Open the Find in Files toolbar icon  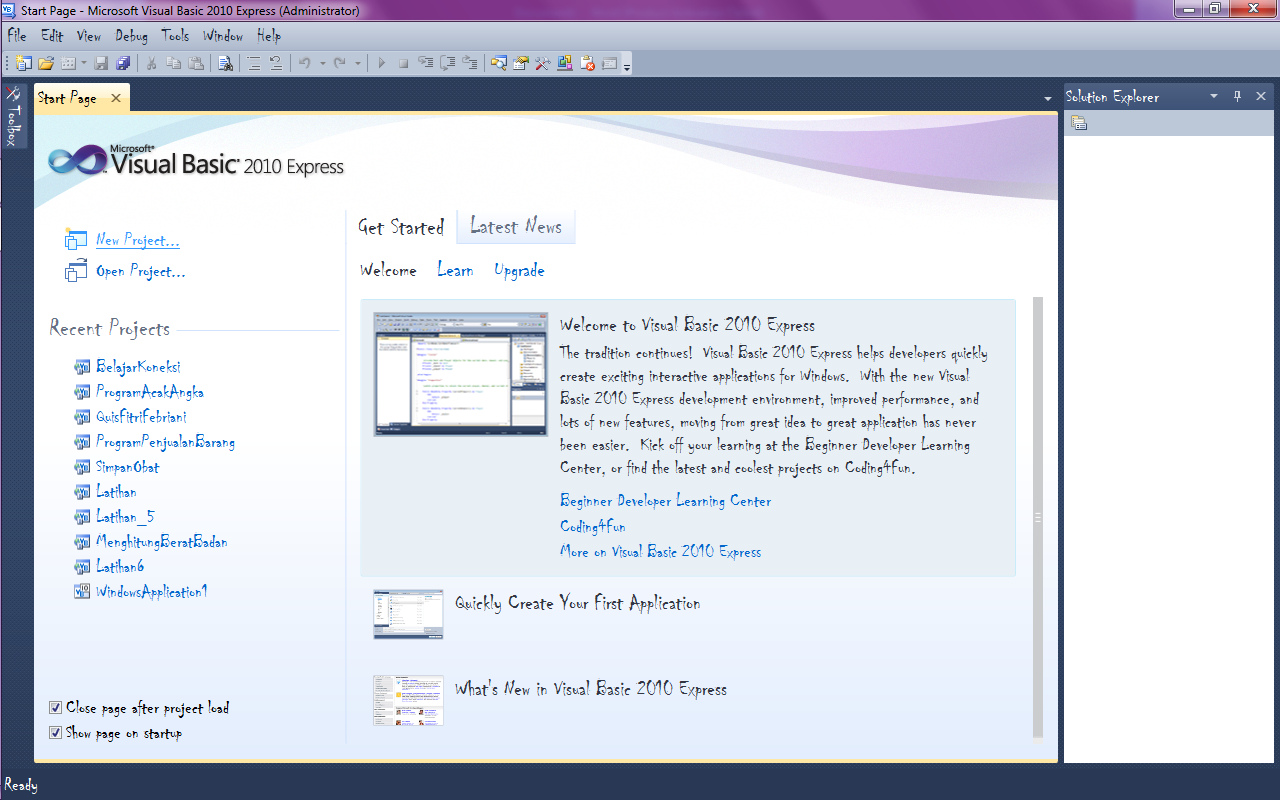(x=226, y=63)
